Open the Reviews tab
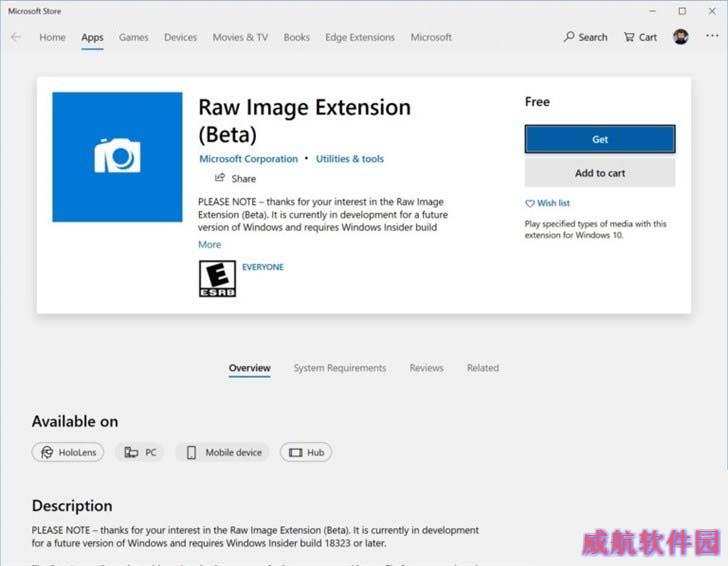728x566 pixels. [426, 368]
